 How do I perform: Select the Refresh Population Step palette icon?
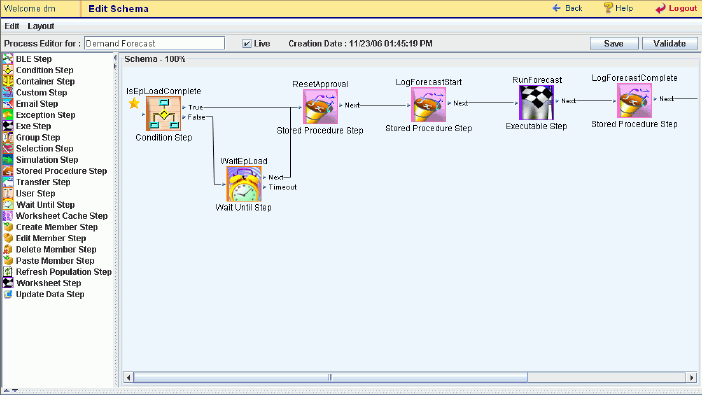tap(8, 271)
